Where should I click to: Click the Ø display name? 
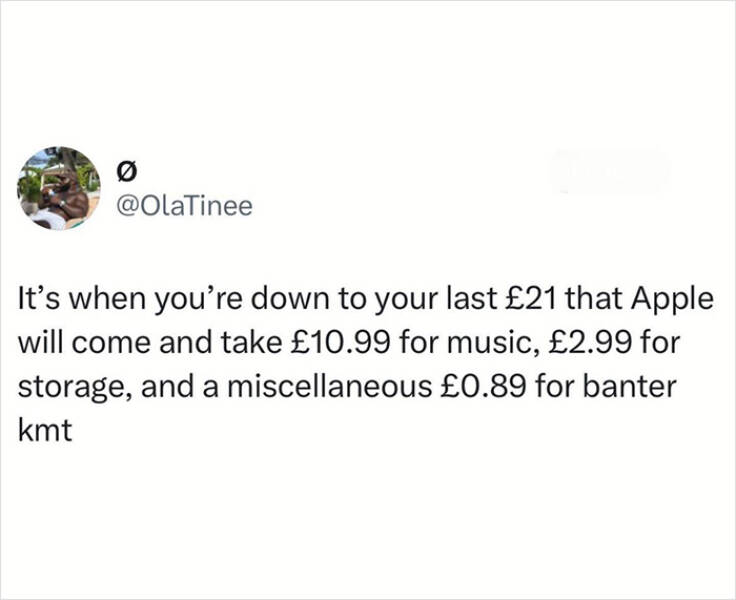[127, 172]
